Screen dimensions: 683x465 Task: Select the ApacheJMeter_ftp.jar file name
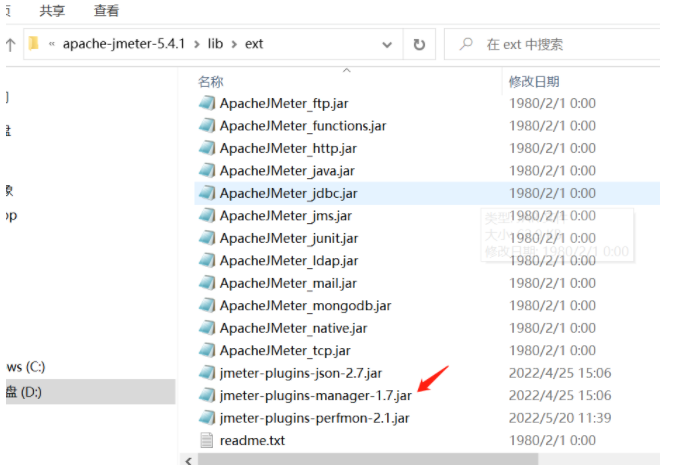[x=284, y=104]
